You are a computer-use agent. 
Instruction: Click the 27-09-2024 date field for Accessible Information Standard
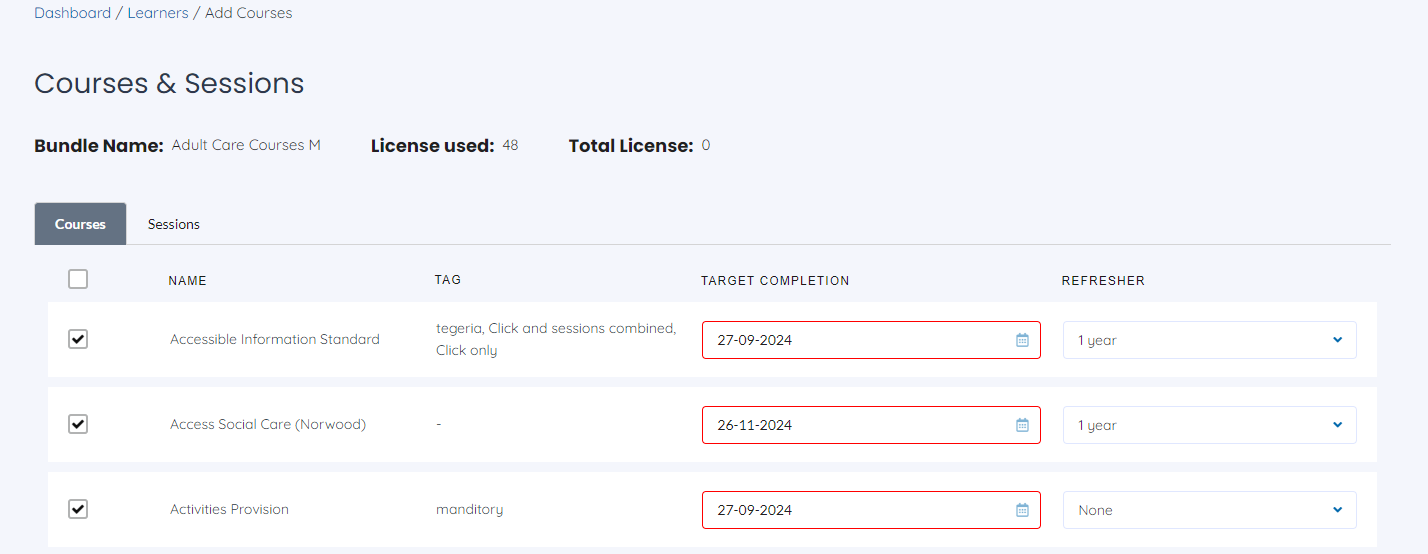(871, 340)
